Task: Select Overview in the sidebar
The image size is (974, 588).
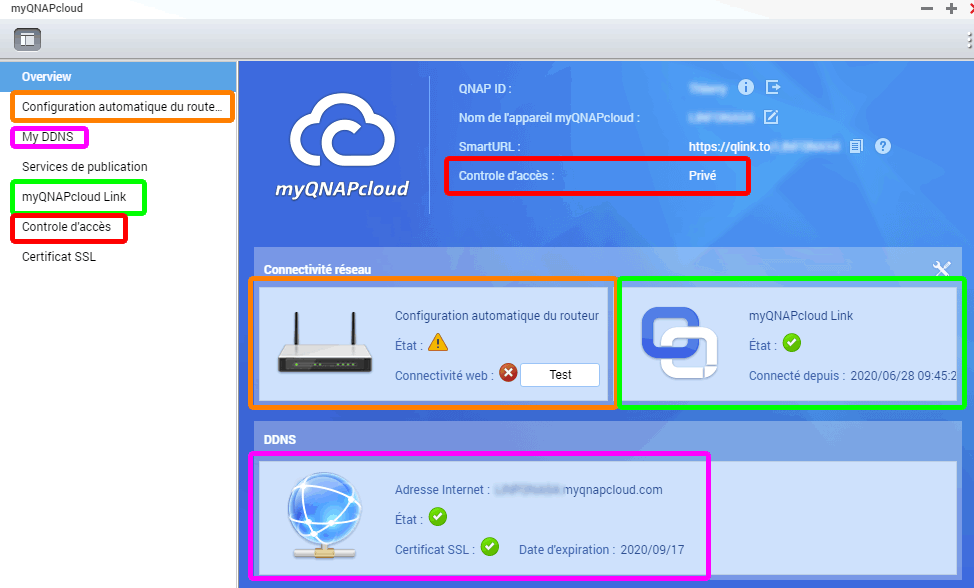Action: (47, 77)
